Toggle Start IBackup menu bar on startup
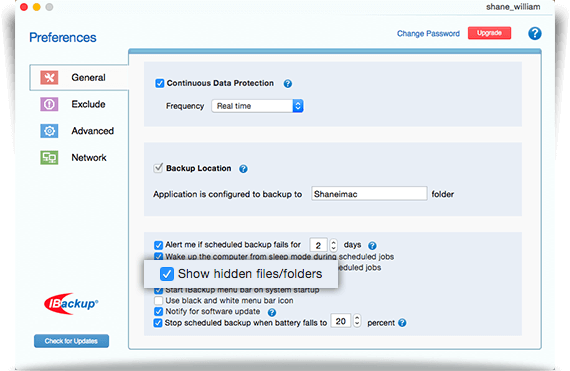 pyautogui.click(x=158, y=290)
